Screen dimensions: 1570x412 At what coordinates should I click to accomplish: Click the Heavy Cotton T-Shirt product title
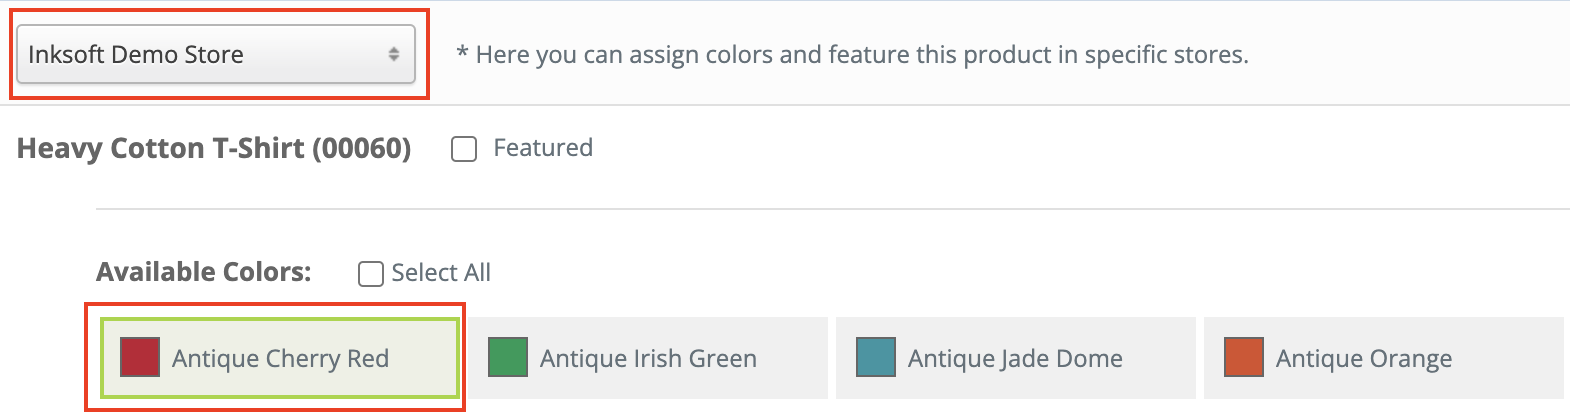coord(160,148)
